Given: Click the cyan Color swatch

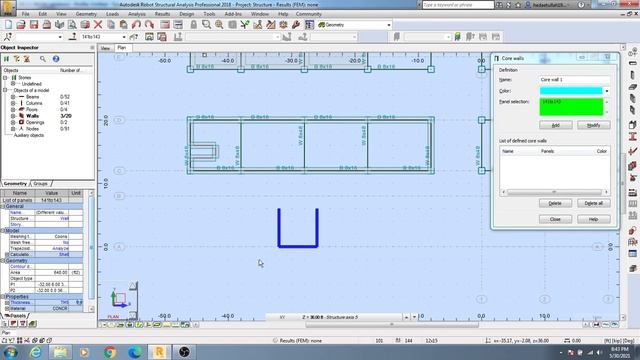Looking at the screenshot, I should point(571,91).
